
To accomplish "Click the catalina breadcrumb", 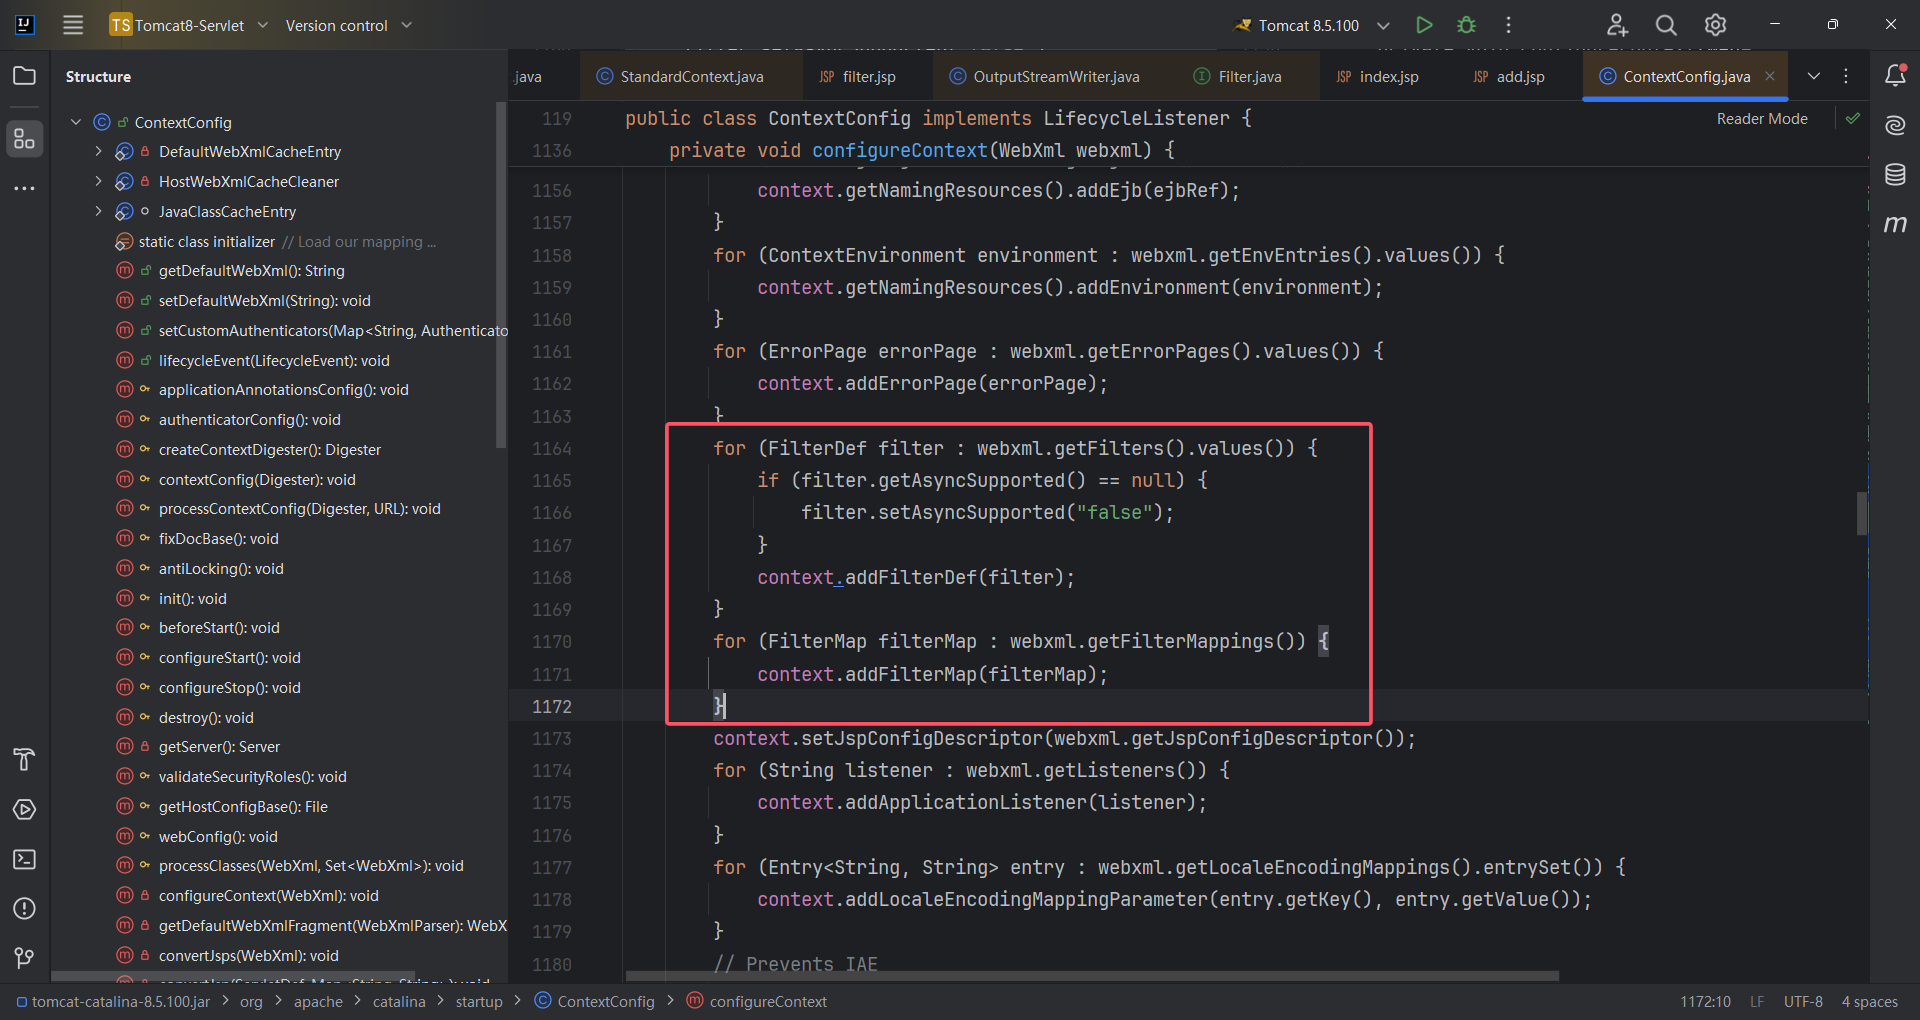I will 399,1001.
